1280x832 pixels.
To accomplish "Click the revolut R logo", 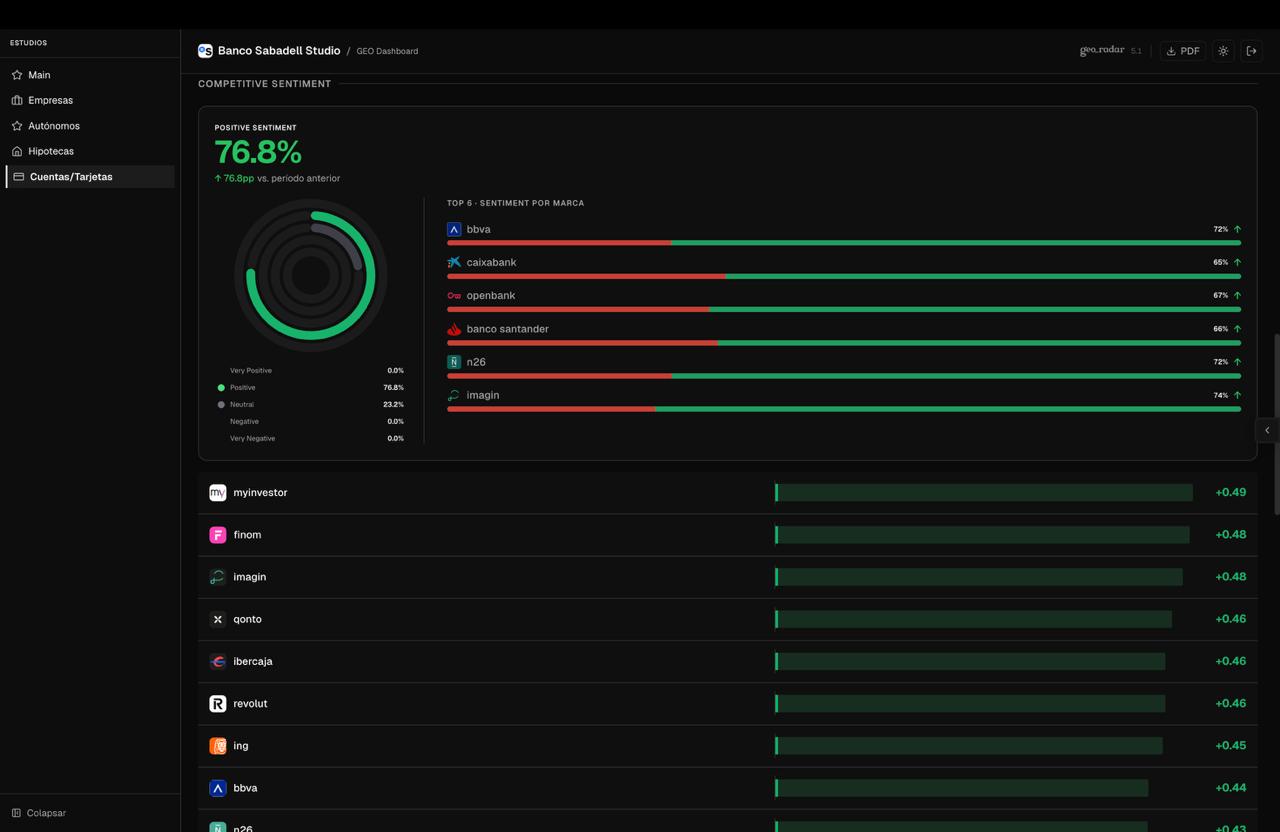I will (x=217, y=704).
